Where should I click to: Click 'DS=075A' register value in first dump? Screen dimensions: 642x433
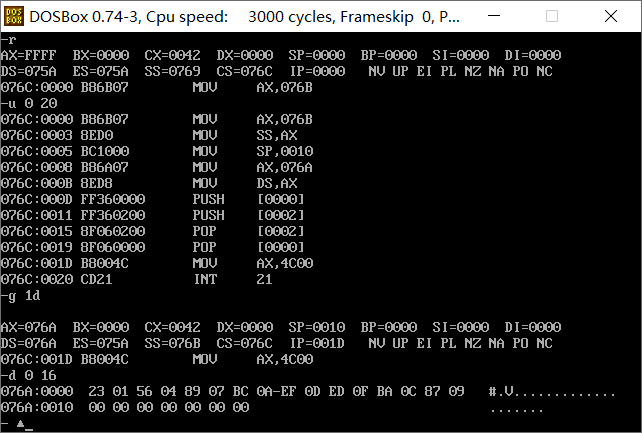coord(29,71)
